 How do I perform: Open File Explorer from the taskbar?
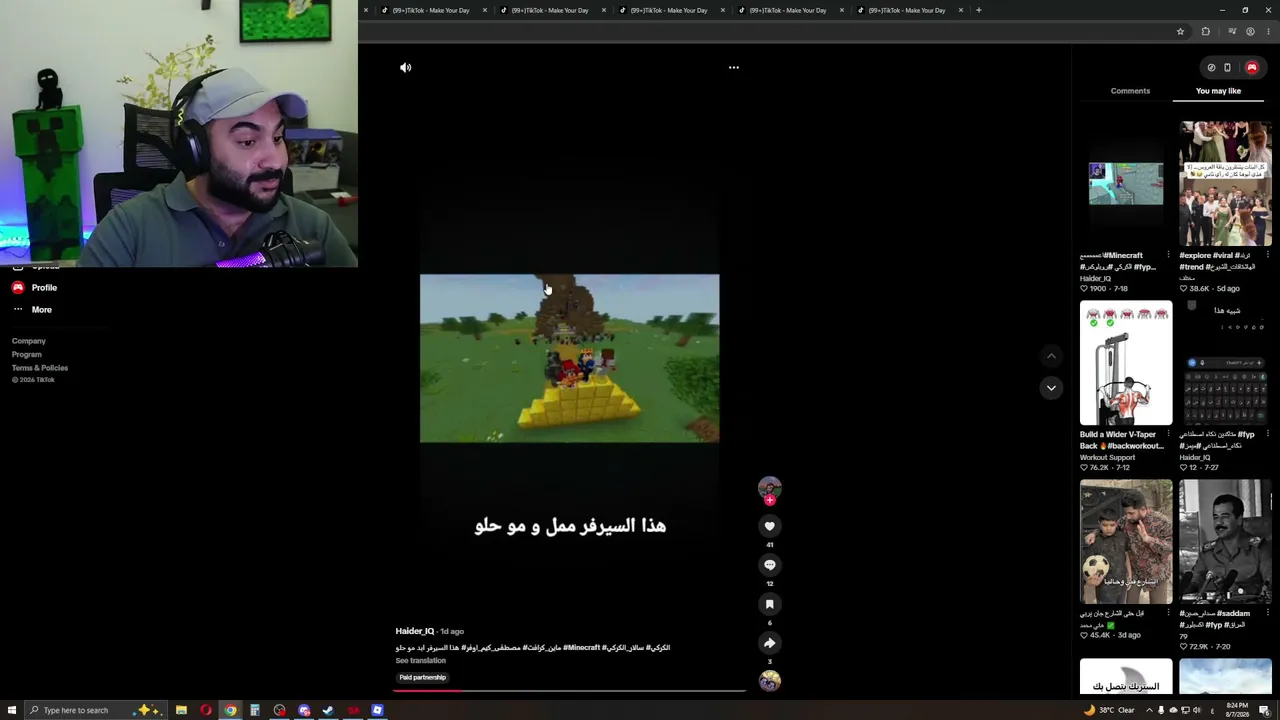[x=181, y=710]
